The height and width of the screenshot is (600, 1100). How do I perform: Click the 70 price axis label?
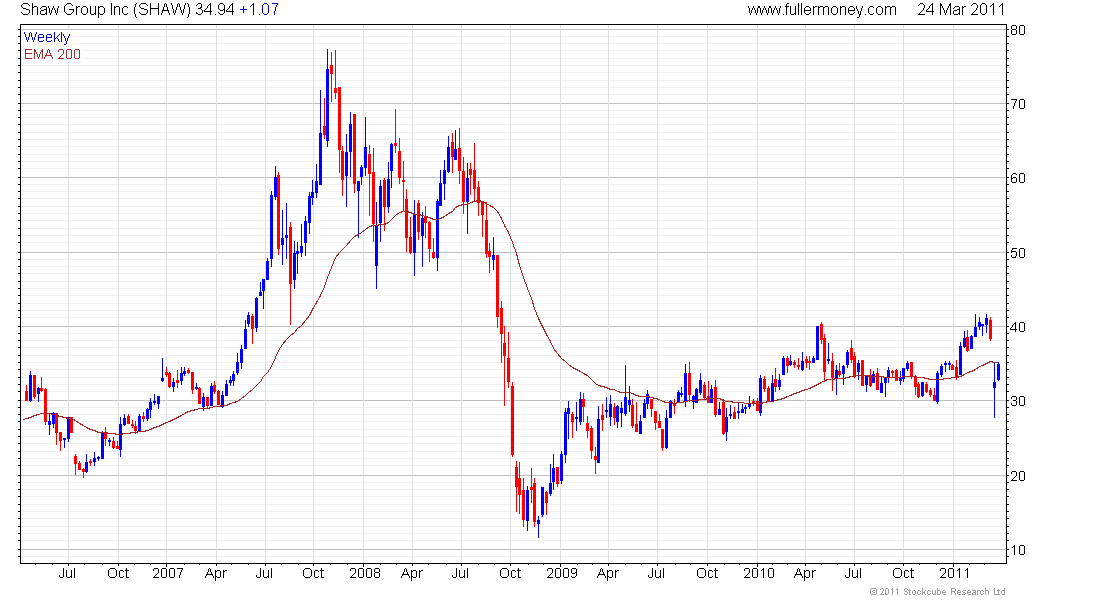1017,105
